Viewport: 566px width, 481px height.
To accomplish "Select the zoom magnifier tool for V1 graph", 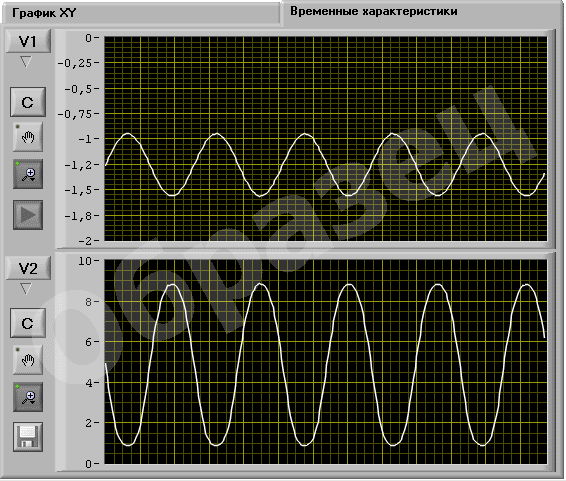I will point(28,174).
